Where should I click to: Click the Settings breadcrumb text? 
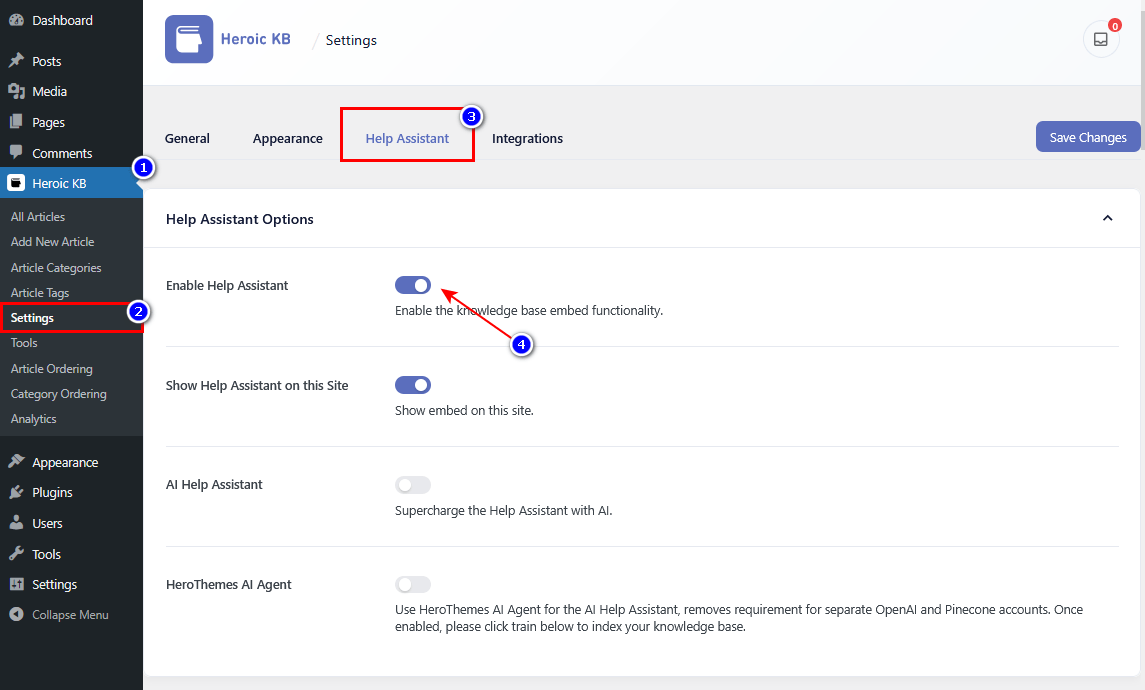pos(351,40)
